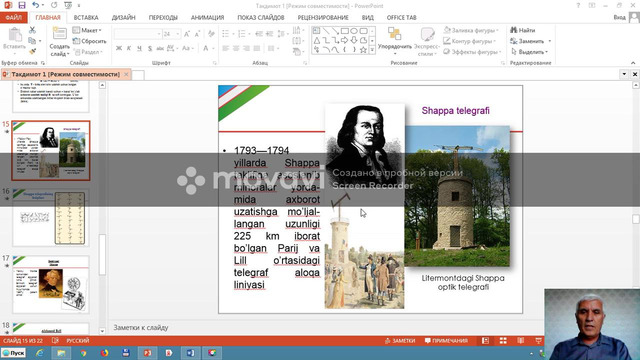Open Пуск start menu
Image resolution: width=640 pixels, height=360 pixels.
13,353
